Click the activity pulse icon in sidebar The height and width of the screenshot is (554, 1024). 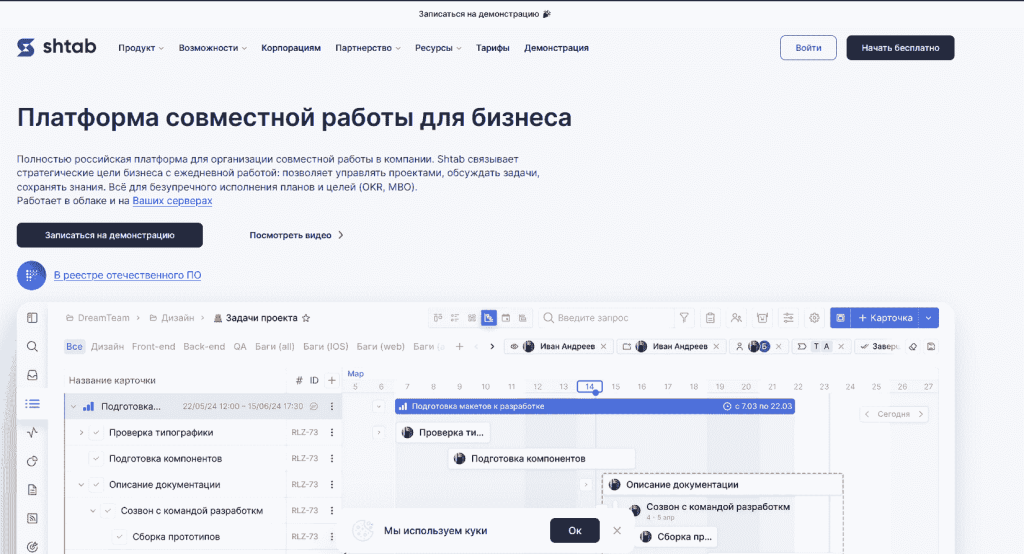click(x=32, y=433)
